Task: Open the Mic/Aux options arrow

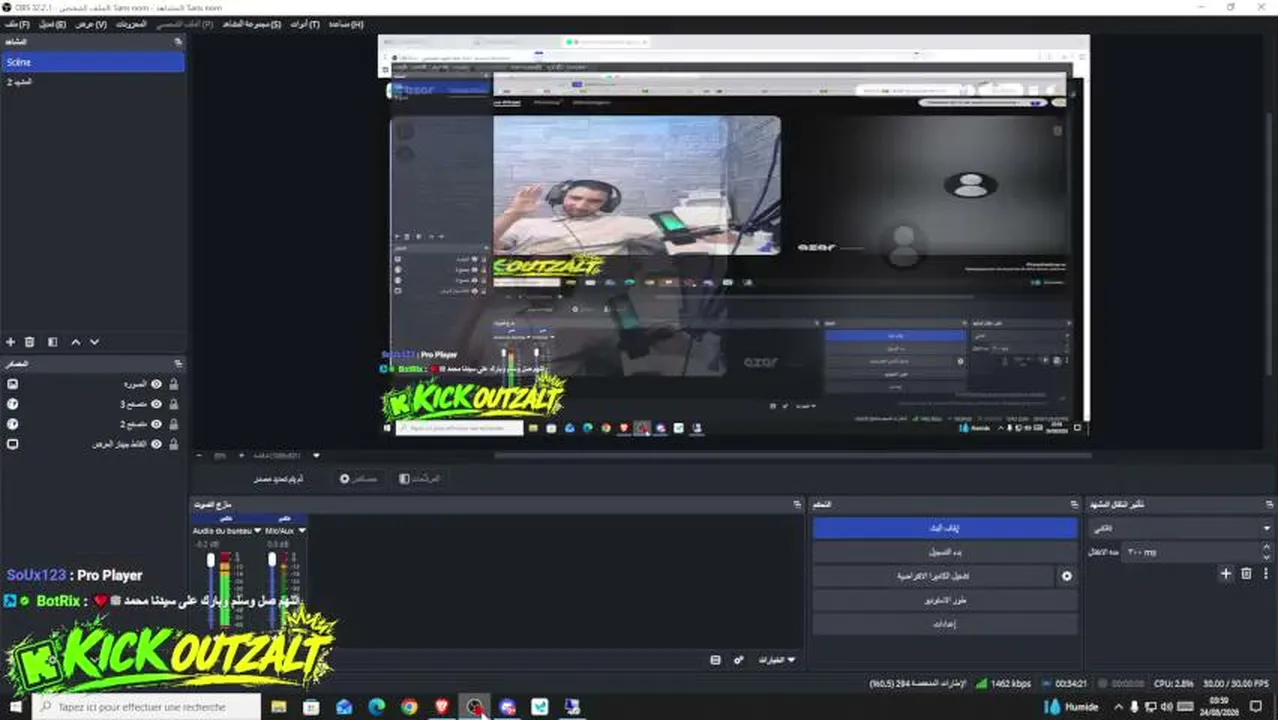Action: tap(302, 531)
